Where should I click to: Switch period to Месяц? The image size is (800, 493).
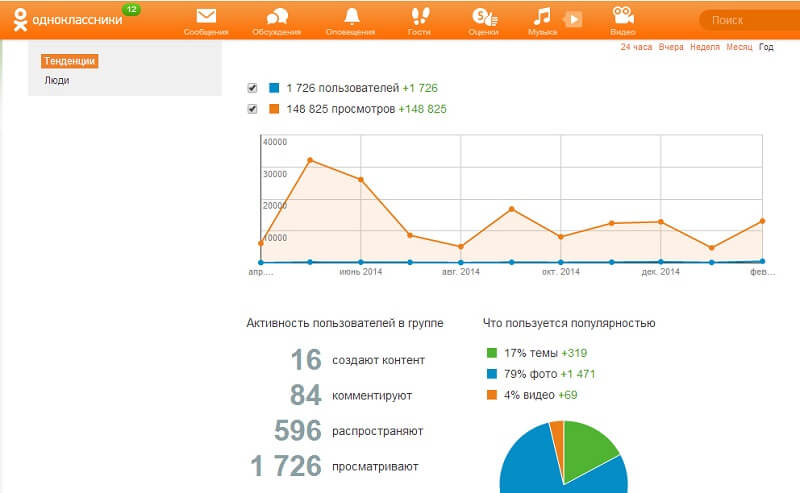click(739, 47)
